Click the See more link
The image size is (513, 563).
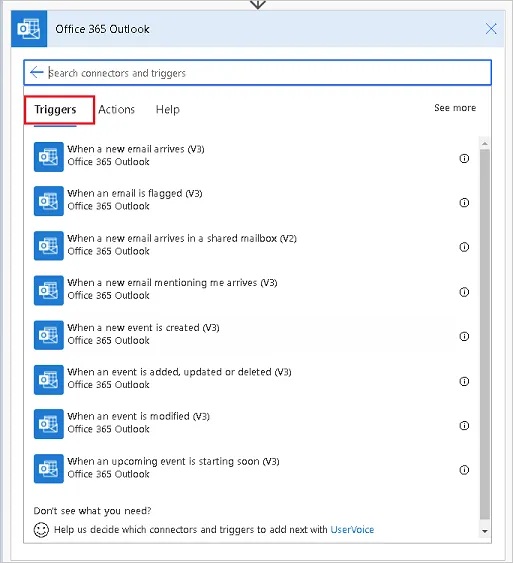[455, 108]
